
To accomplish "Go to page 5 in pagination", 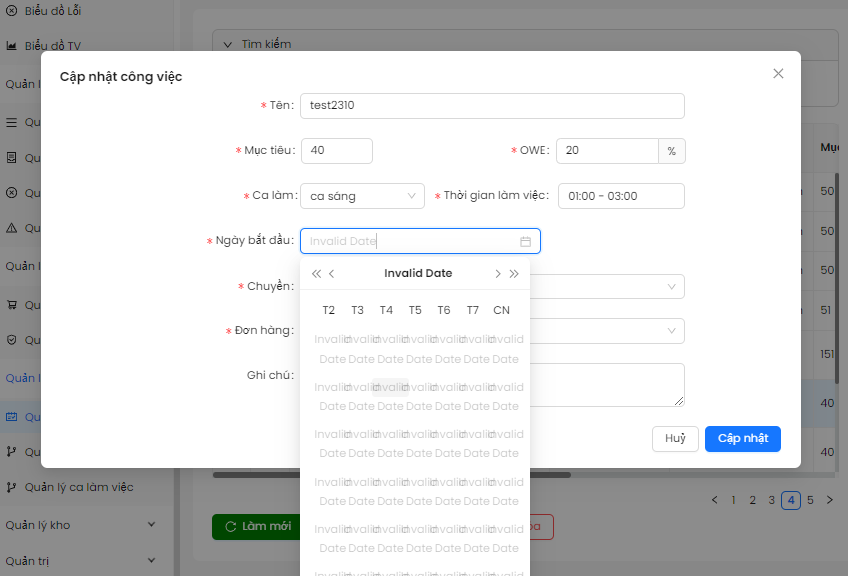I will [810, 500].
